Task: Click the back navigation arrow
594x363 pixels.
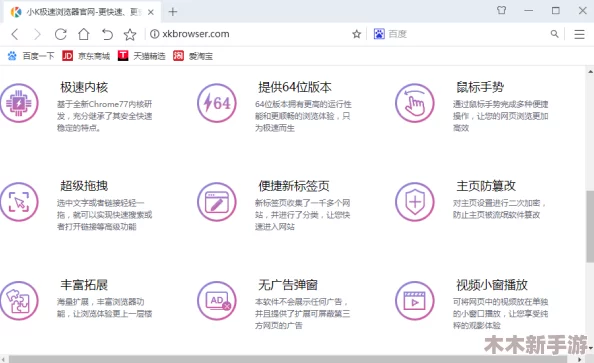Action: pyautogui.click(x=15, y=34)
